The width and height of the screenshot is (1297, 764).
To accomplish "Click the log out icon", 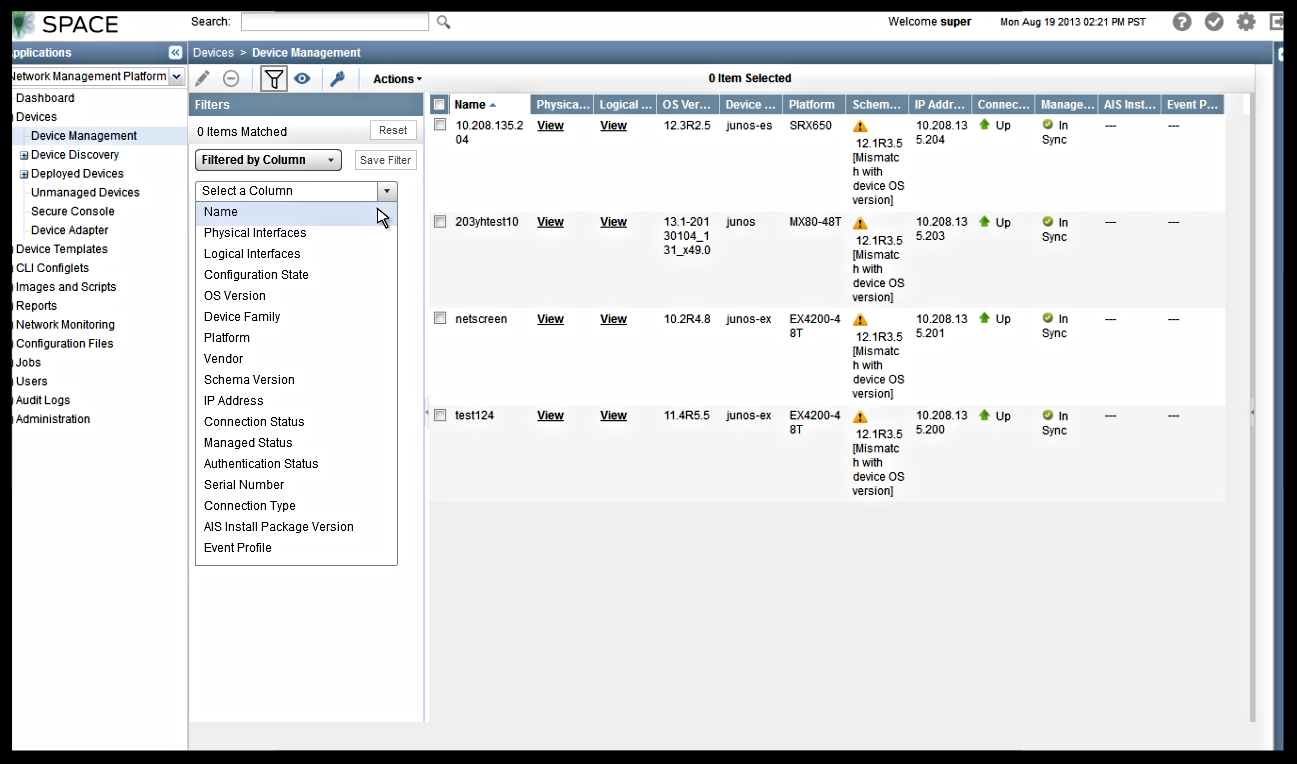I will (x=1276, y=22).
